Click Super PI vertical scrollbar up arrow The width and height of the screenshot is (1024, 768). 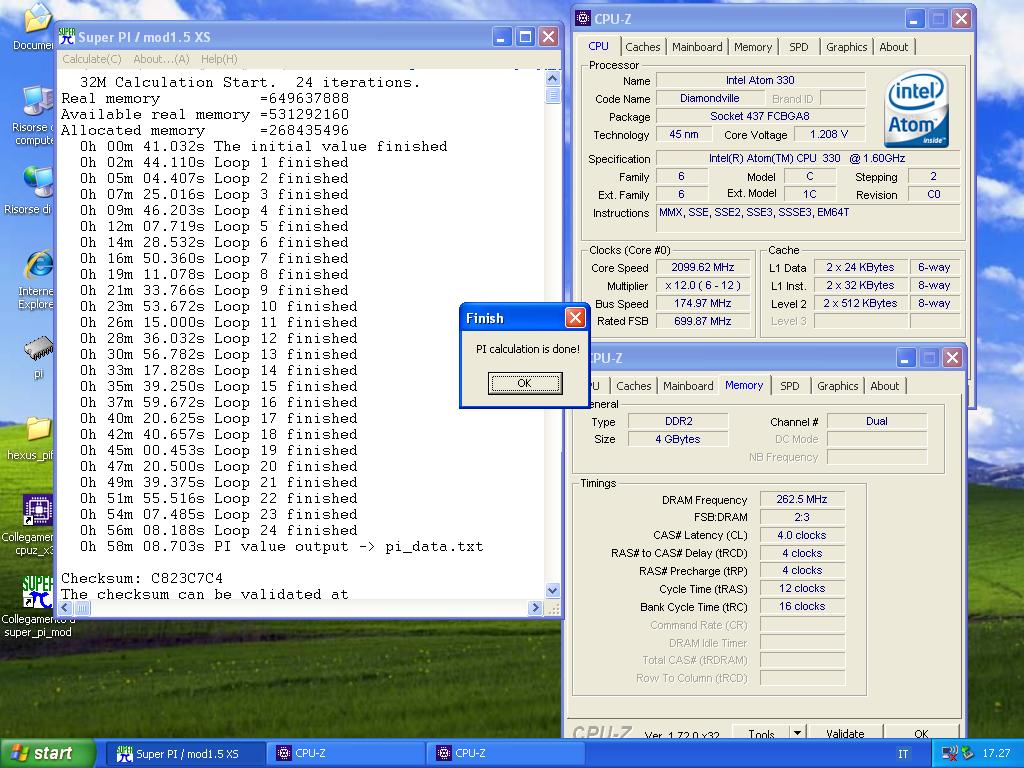(552, 79)
